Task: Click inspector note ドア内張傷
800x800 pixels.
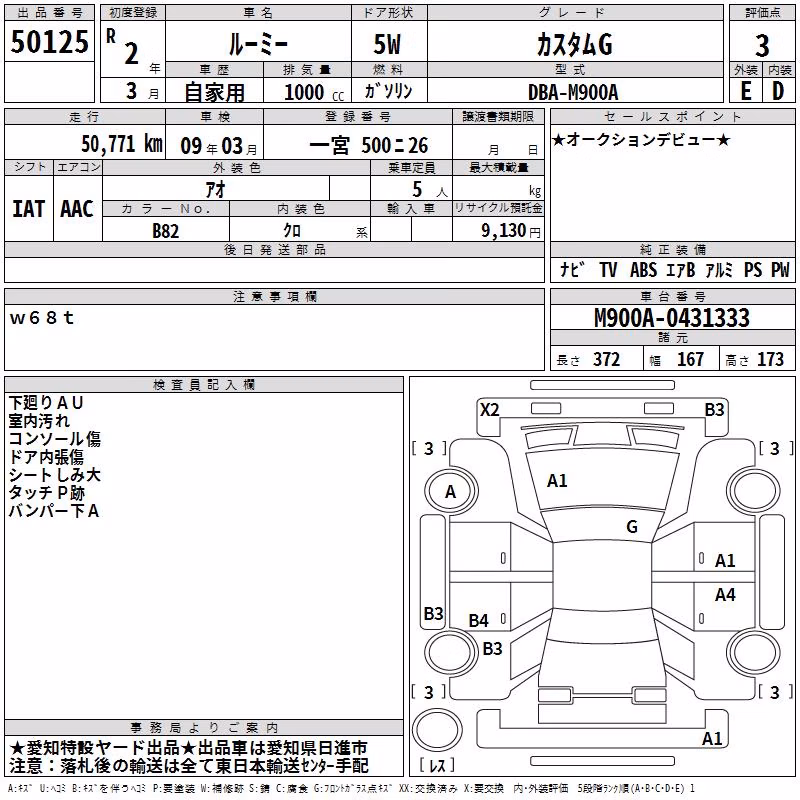Action: coord(46,457)
